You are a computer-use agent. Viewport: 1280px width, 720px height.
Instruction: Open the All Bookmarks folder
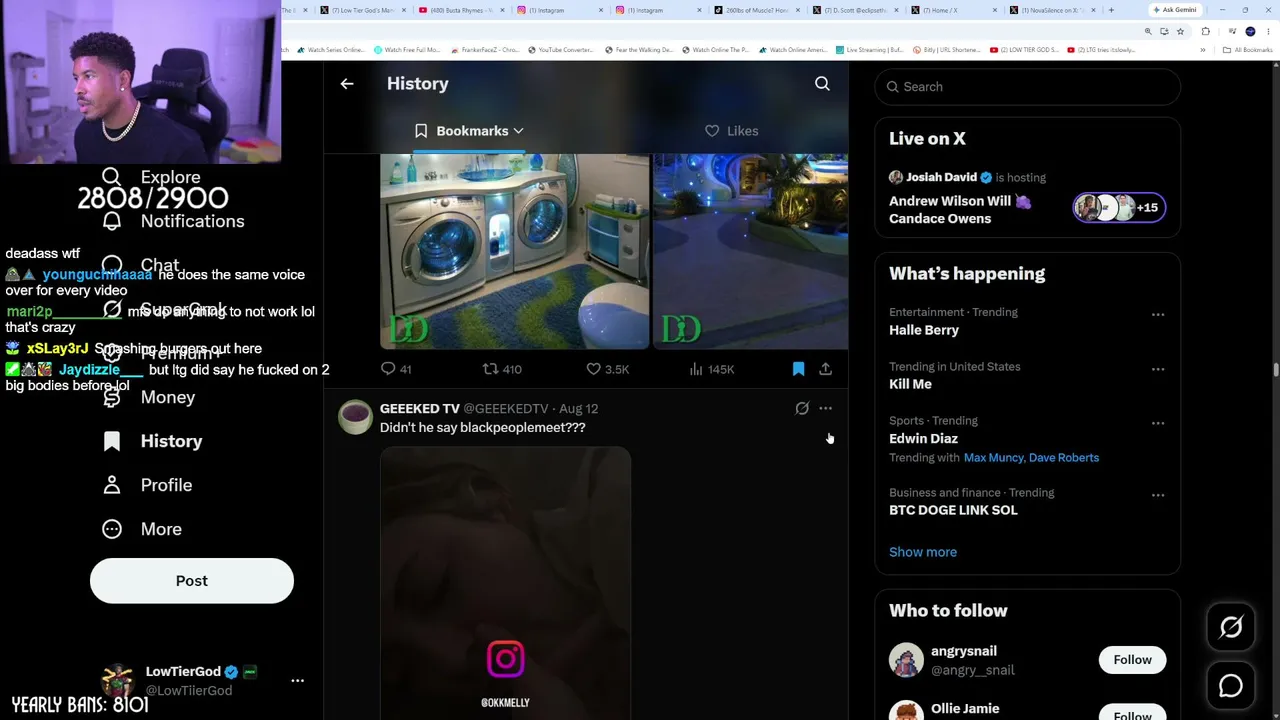pos(1248,49)
